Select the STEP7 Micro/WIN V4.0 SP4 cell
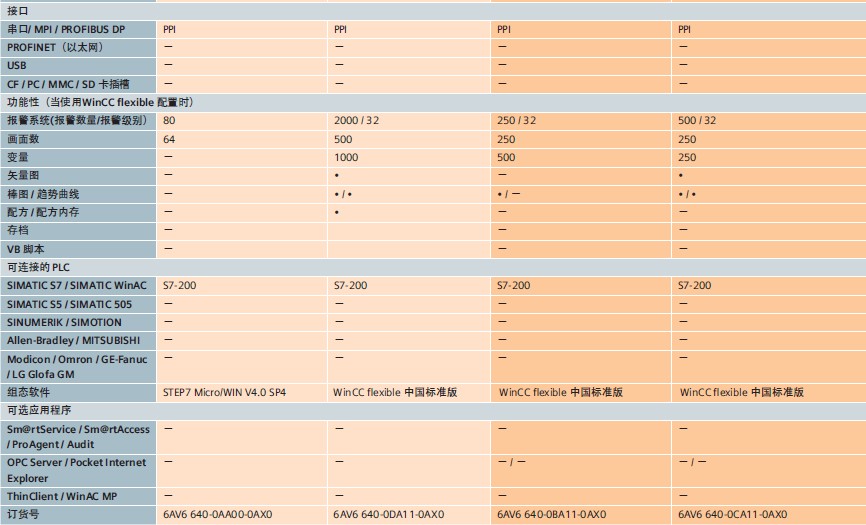This screenshot has width=866, height=525. coord(224,393)
